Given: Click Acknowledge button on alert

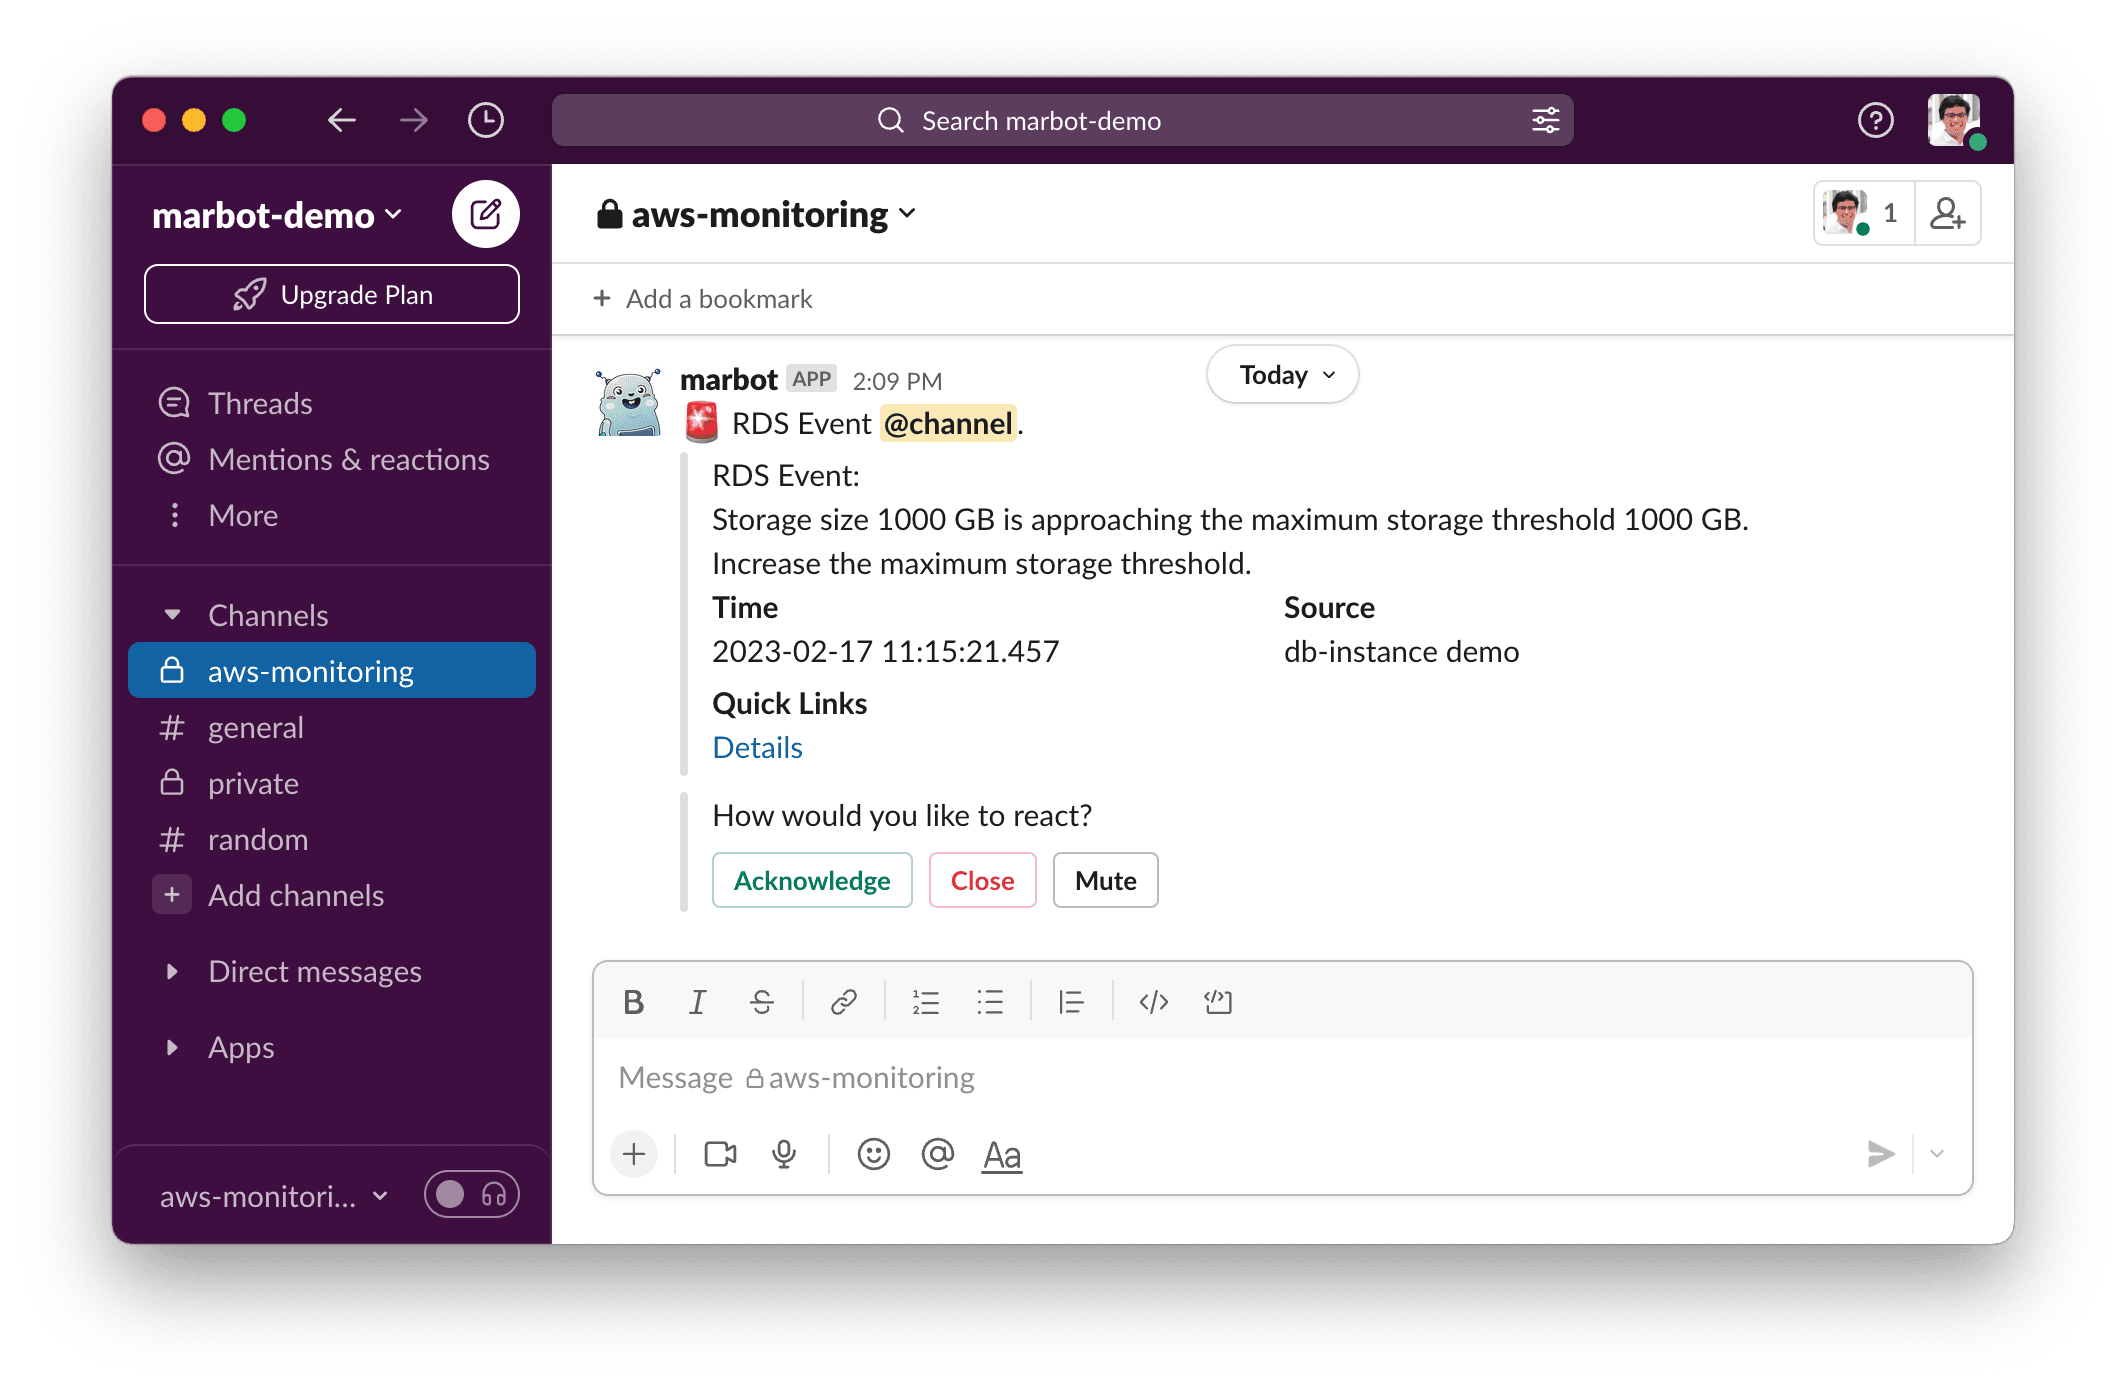Looking at the screenshot, I should (x=812, y=880).
